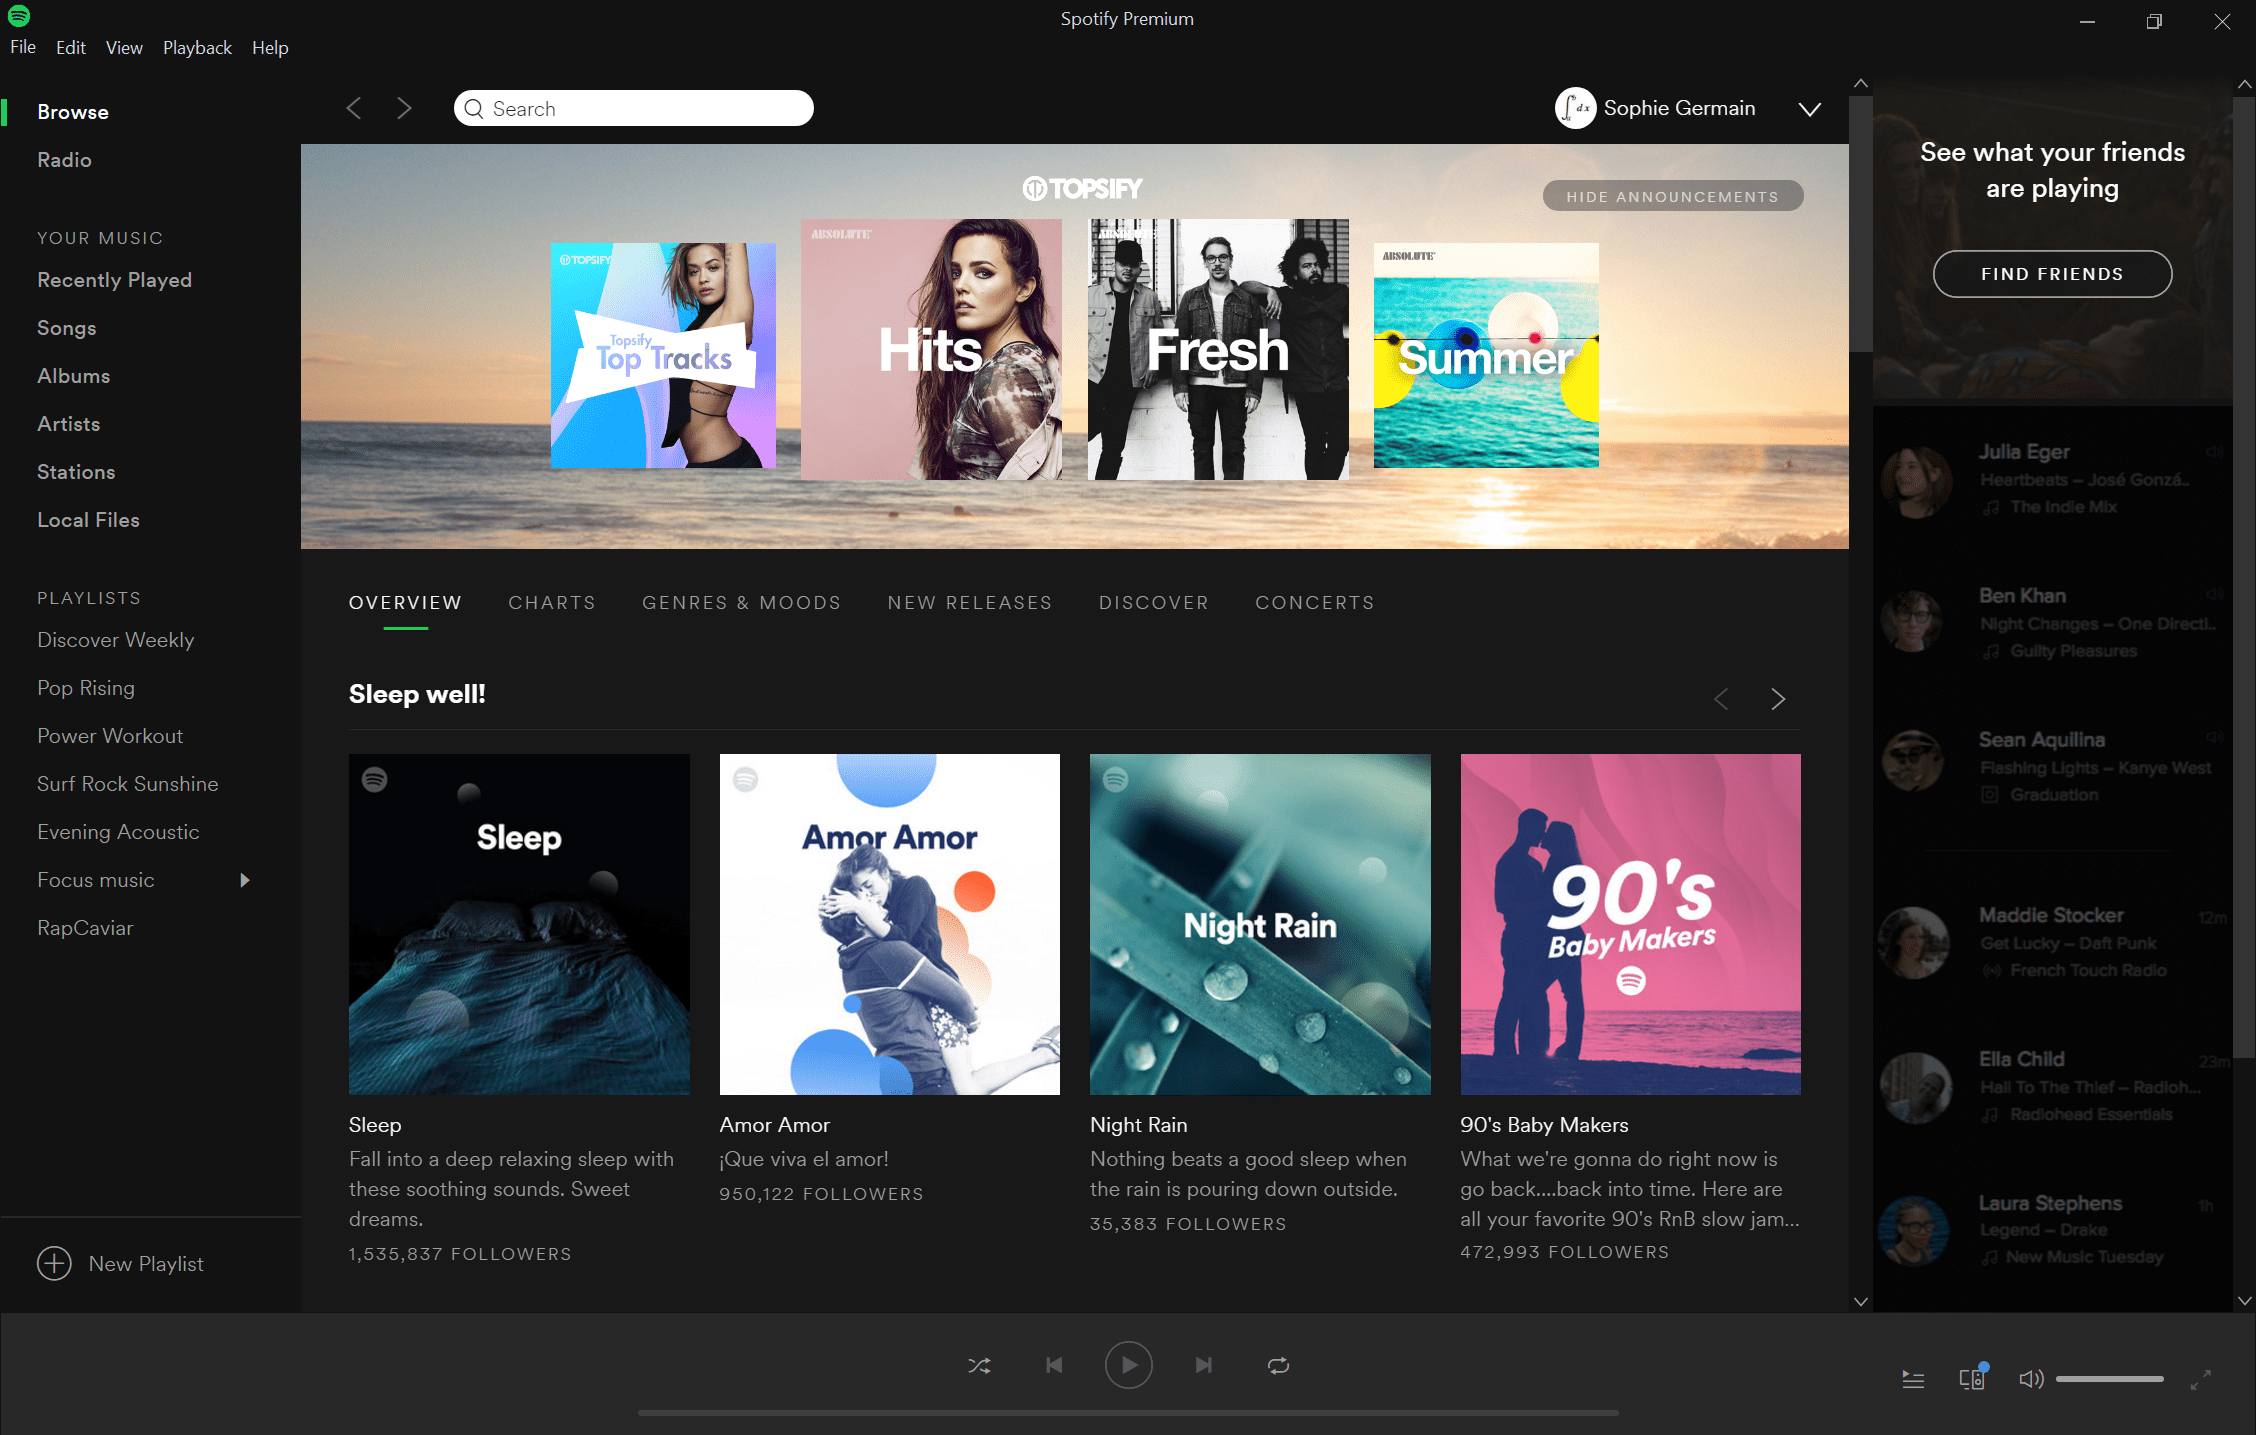Screen dimensions: 2256x1435
Task: Open the Sleep playlist artwork
Action: tap(519, 924)
